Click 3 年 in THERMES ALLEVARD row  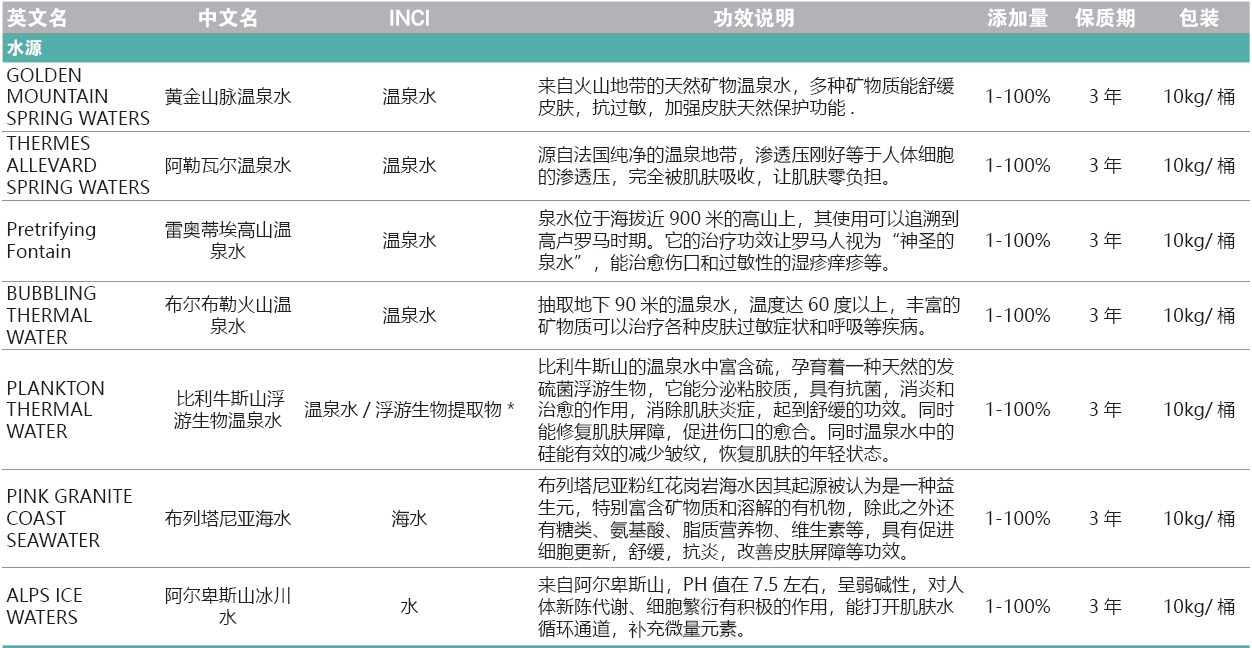1105,165
